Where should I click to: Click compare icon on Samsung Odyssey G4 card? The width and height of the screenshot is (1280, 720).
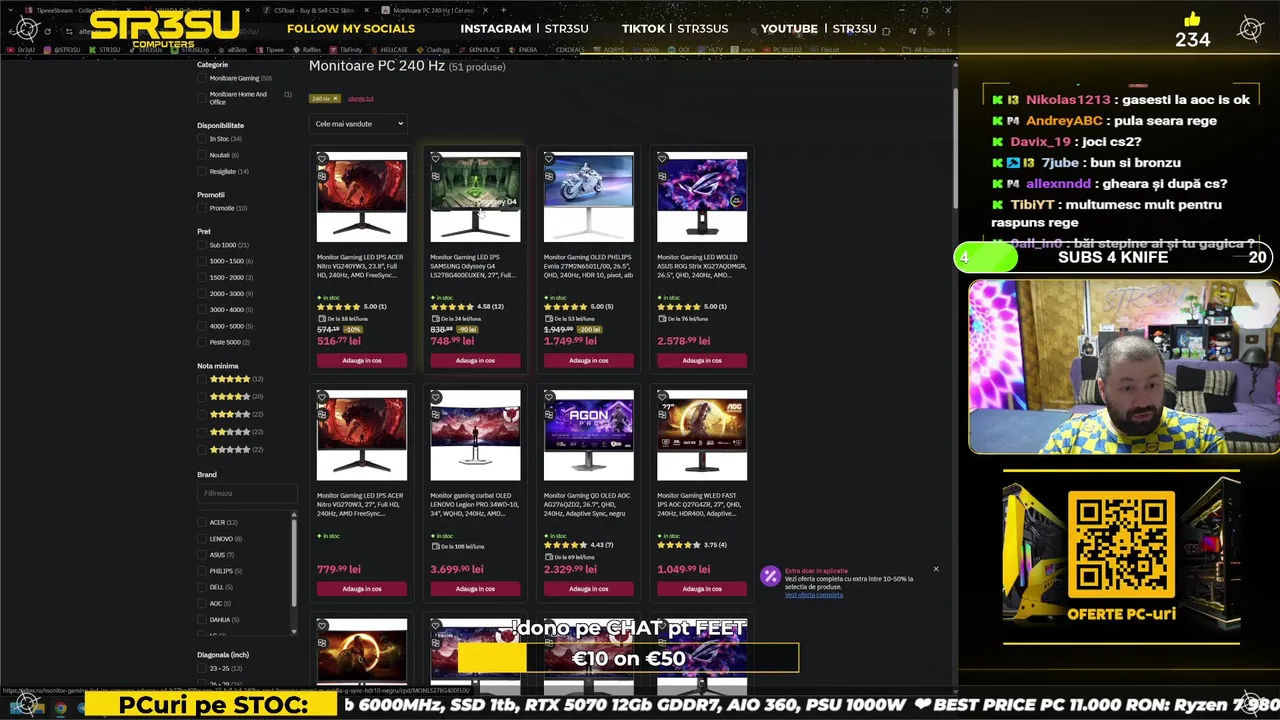[435, 175]
